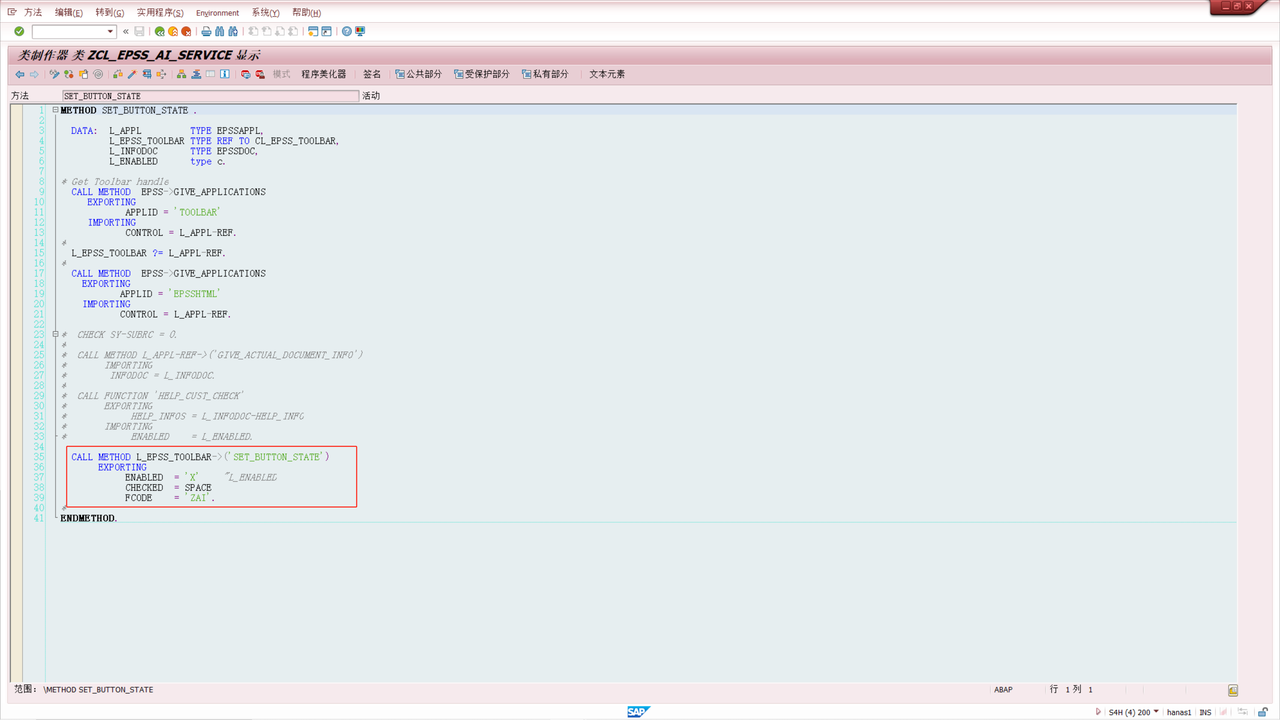Click the red Cancel icon
1280x720 pixels.
[x=186, y=31]
